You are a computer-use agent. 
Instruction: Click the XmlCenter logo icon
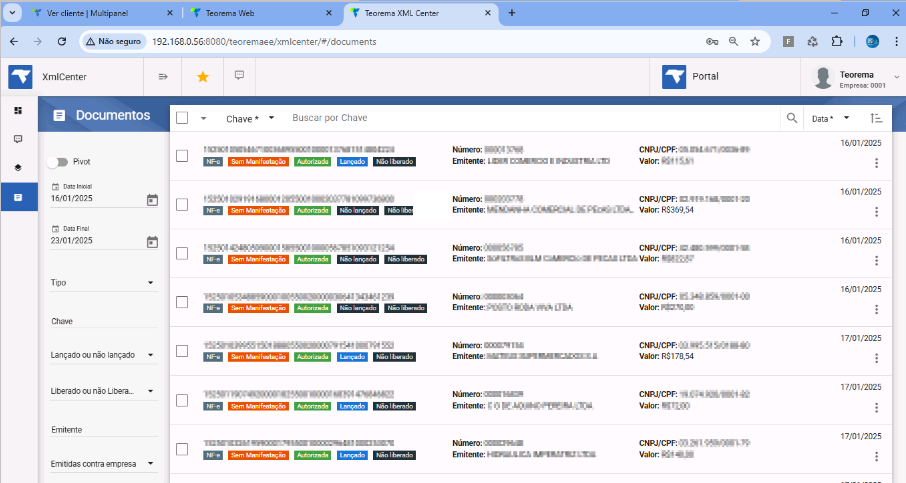pyautogui.click(x=20, y=77)
